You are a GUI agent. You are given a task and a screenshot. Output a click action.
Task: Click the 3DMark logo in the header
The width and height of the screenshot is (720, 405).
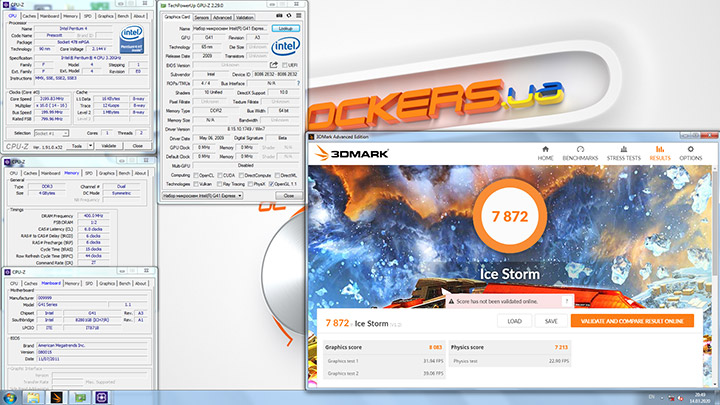point(352,153)
